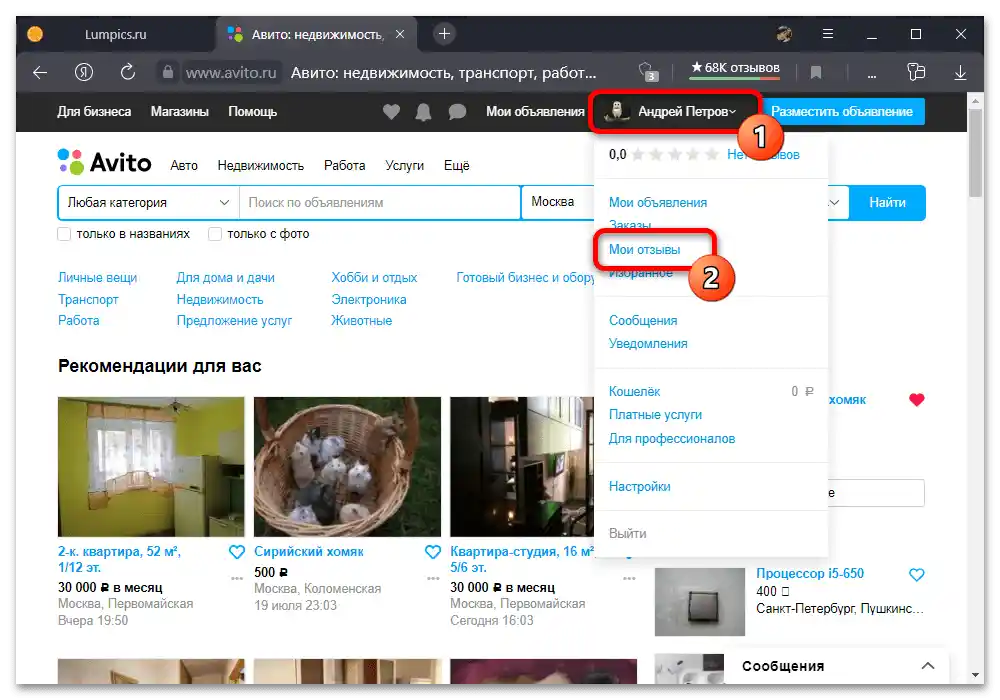Open 'Магазины' header link

(x=179, y=112)
